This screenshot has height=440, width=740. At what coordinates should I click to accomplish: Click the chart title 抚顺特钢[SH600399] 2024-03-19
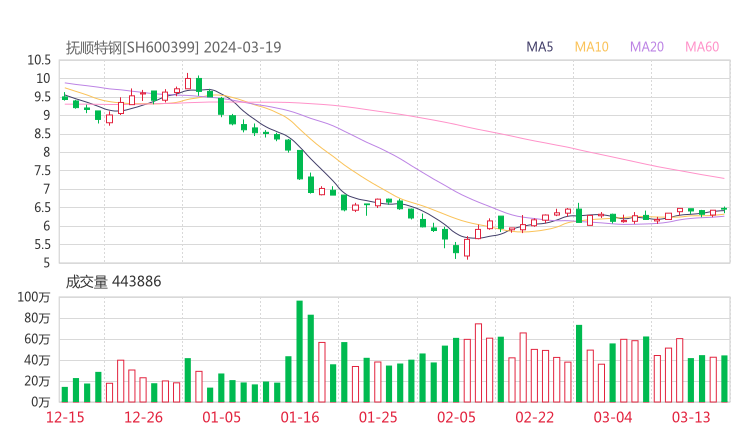pyautogui.click(x=173, y=47)
